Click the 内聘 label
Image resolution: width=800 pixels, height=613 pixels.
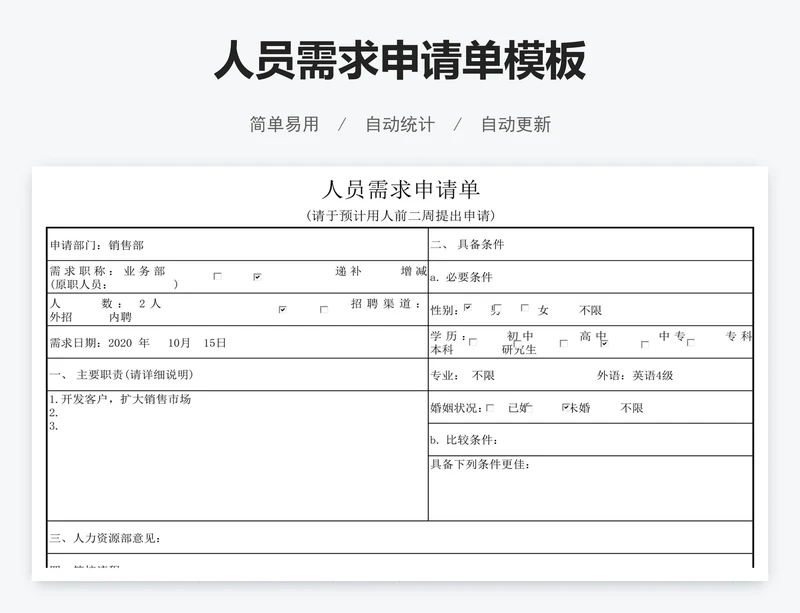120,317
